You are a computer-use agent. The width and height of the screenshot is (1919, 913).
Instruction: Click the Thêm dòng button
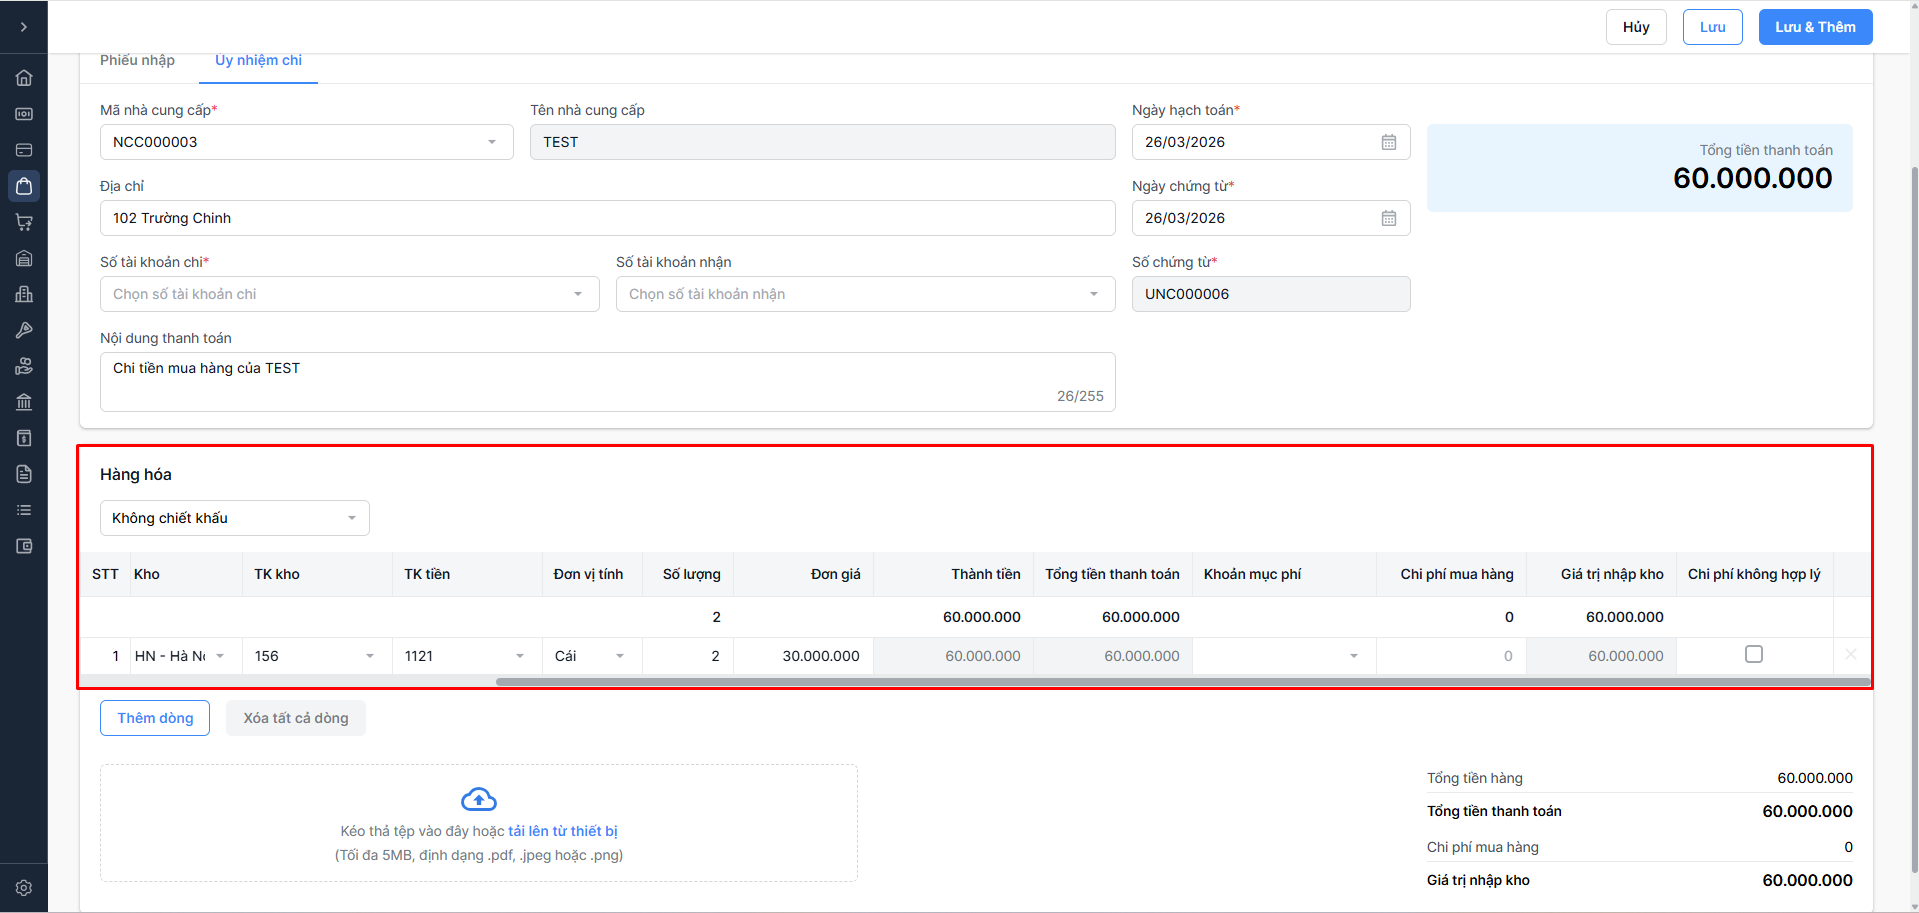point(155,718)
